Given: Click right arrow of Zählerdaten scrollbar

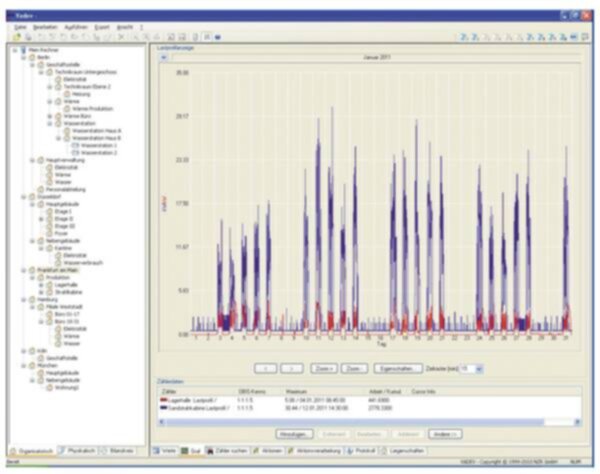Looking at the screenshot, I should (577, 422).
